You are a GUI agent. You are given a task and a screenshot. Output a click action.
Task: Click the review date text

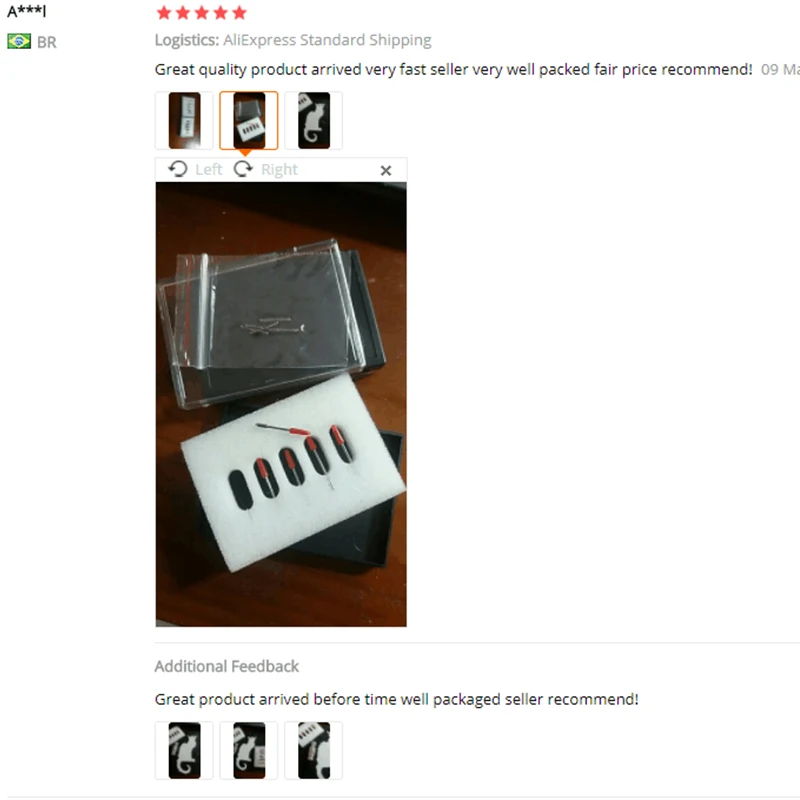click(780, 69)
